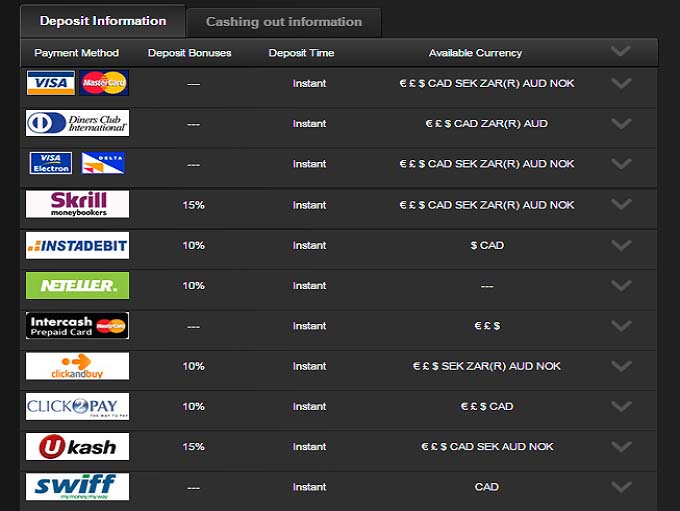The width and height of the screenshot is (680, 511).
Task: Click the Neteller payment logo
Action: 77,285
